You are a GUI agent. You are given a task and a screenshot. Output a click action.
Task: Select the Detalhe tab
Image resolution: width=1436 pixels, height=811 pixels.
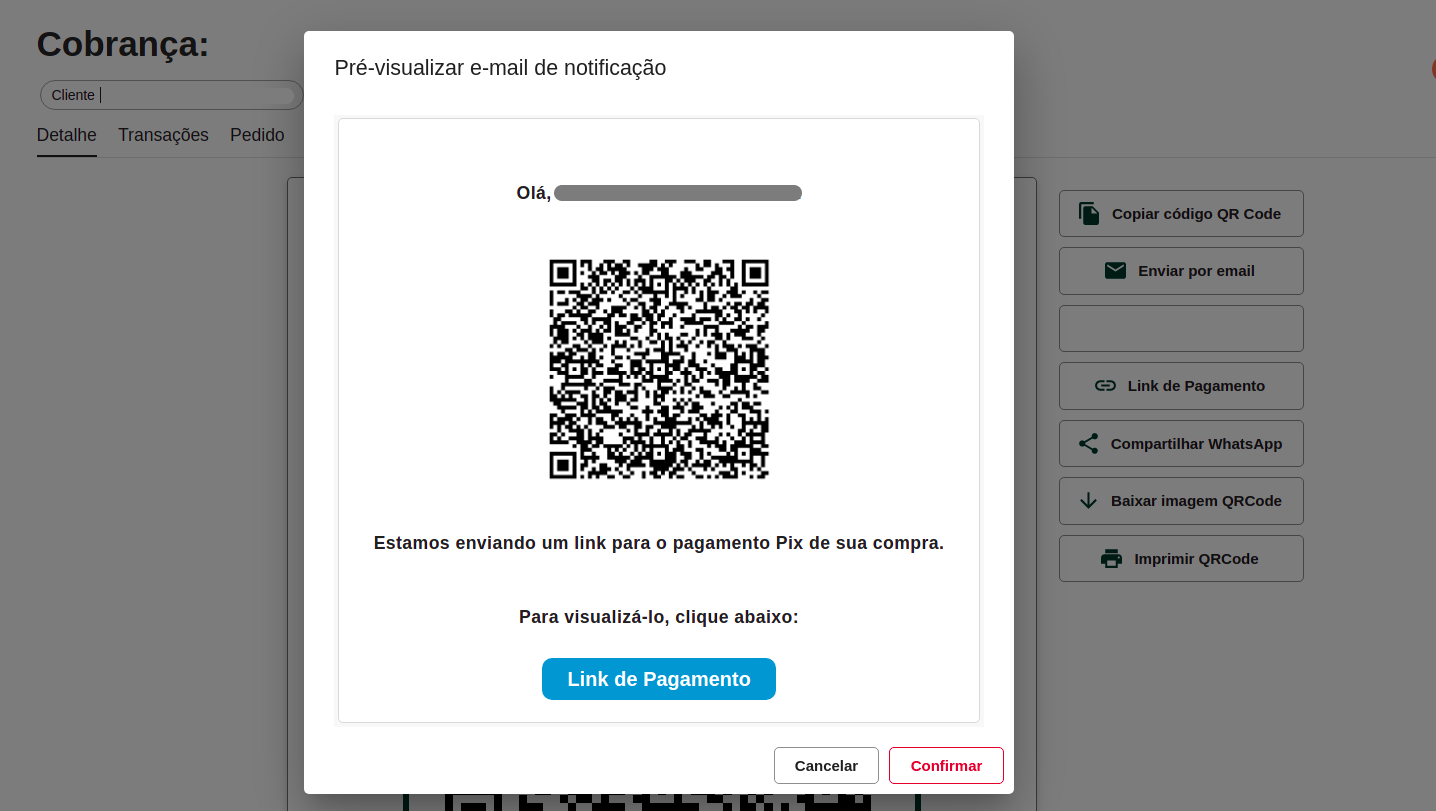point(66,134)
